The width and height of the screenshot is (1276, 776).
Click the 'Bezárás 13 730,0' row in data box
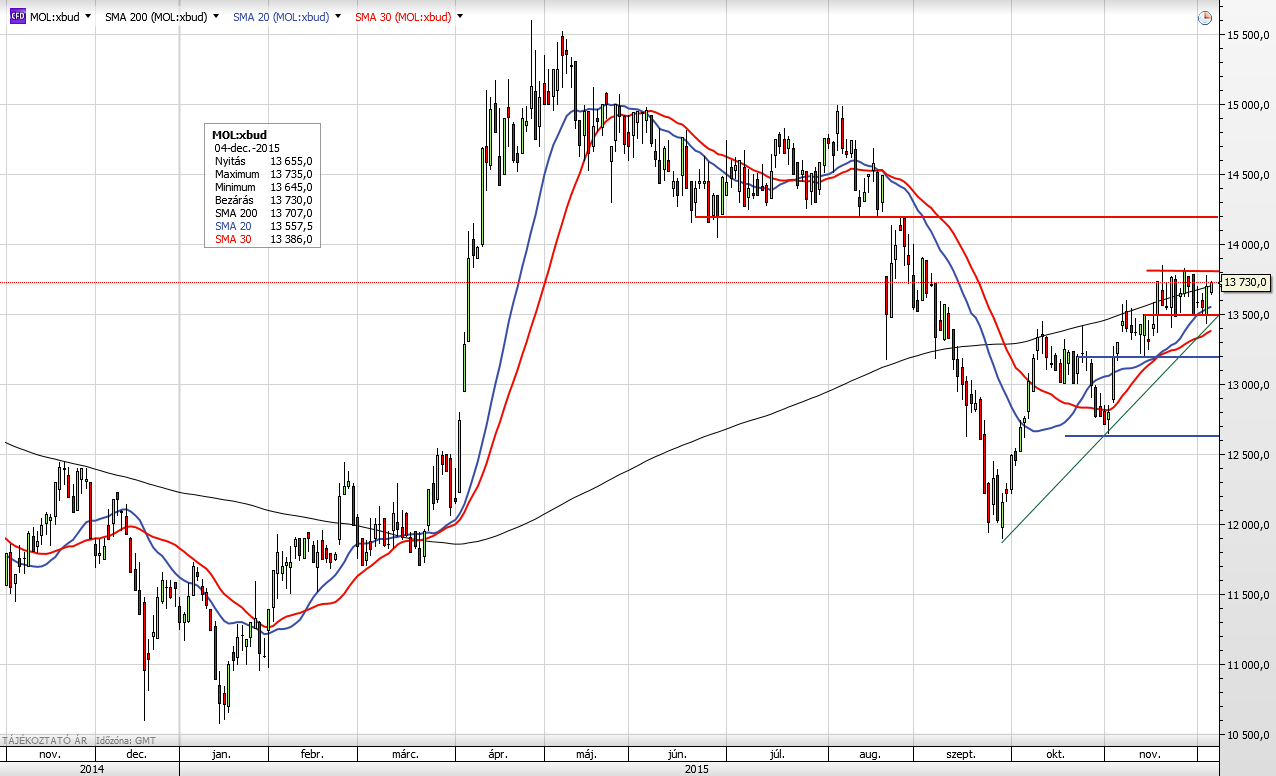tap(263, 200)
